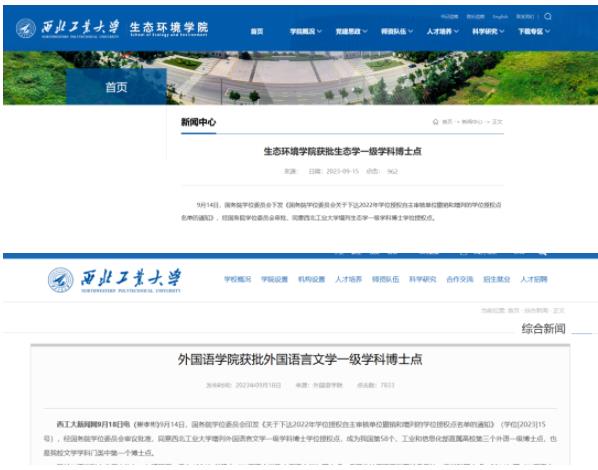The image size is (598, 470).
Task: Click the 西北工业大学 calligraphy logo in lower header
Action: [131, 280]
